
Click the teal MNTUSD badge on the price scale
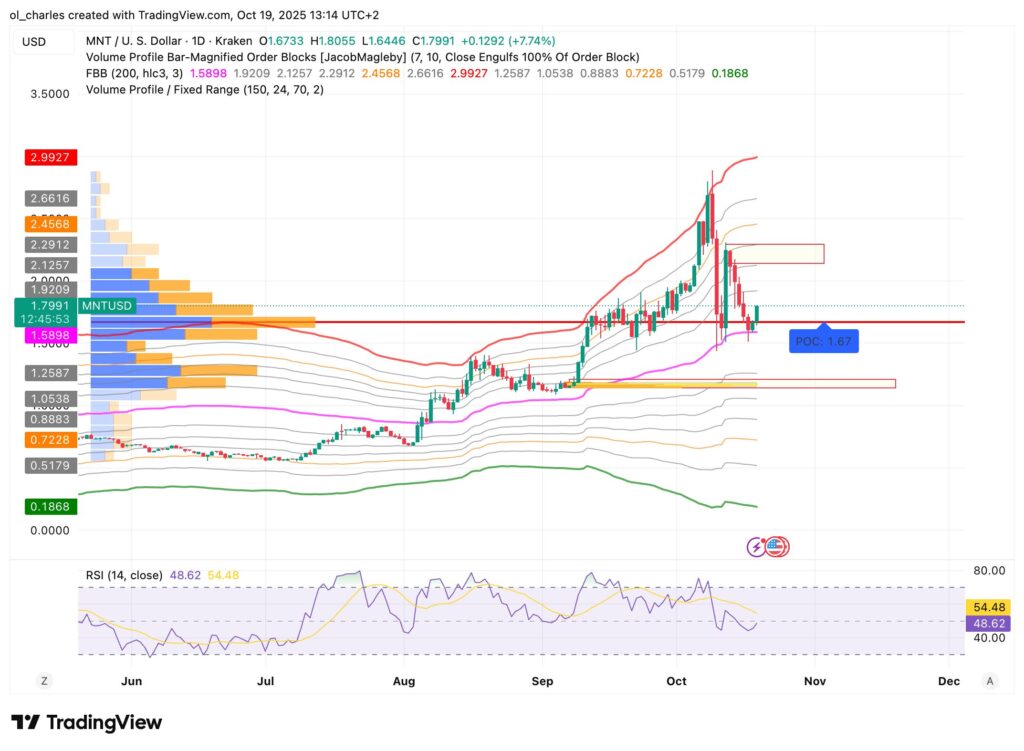point(107,305)
